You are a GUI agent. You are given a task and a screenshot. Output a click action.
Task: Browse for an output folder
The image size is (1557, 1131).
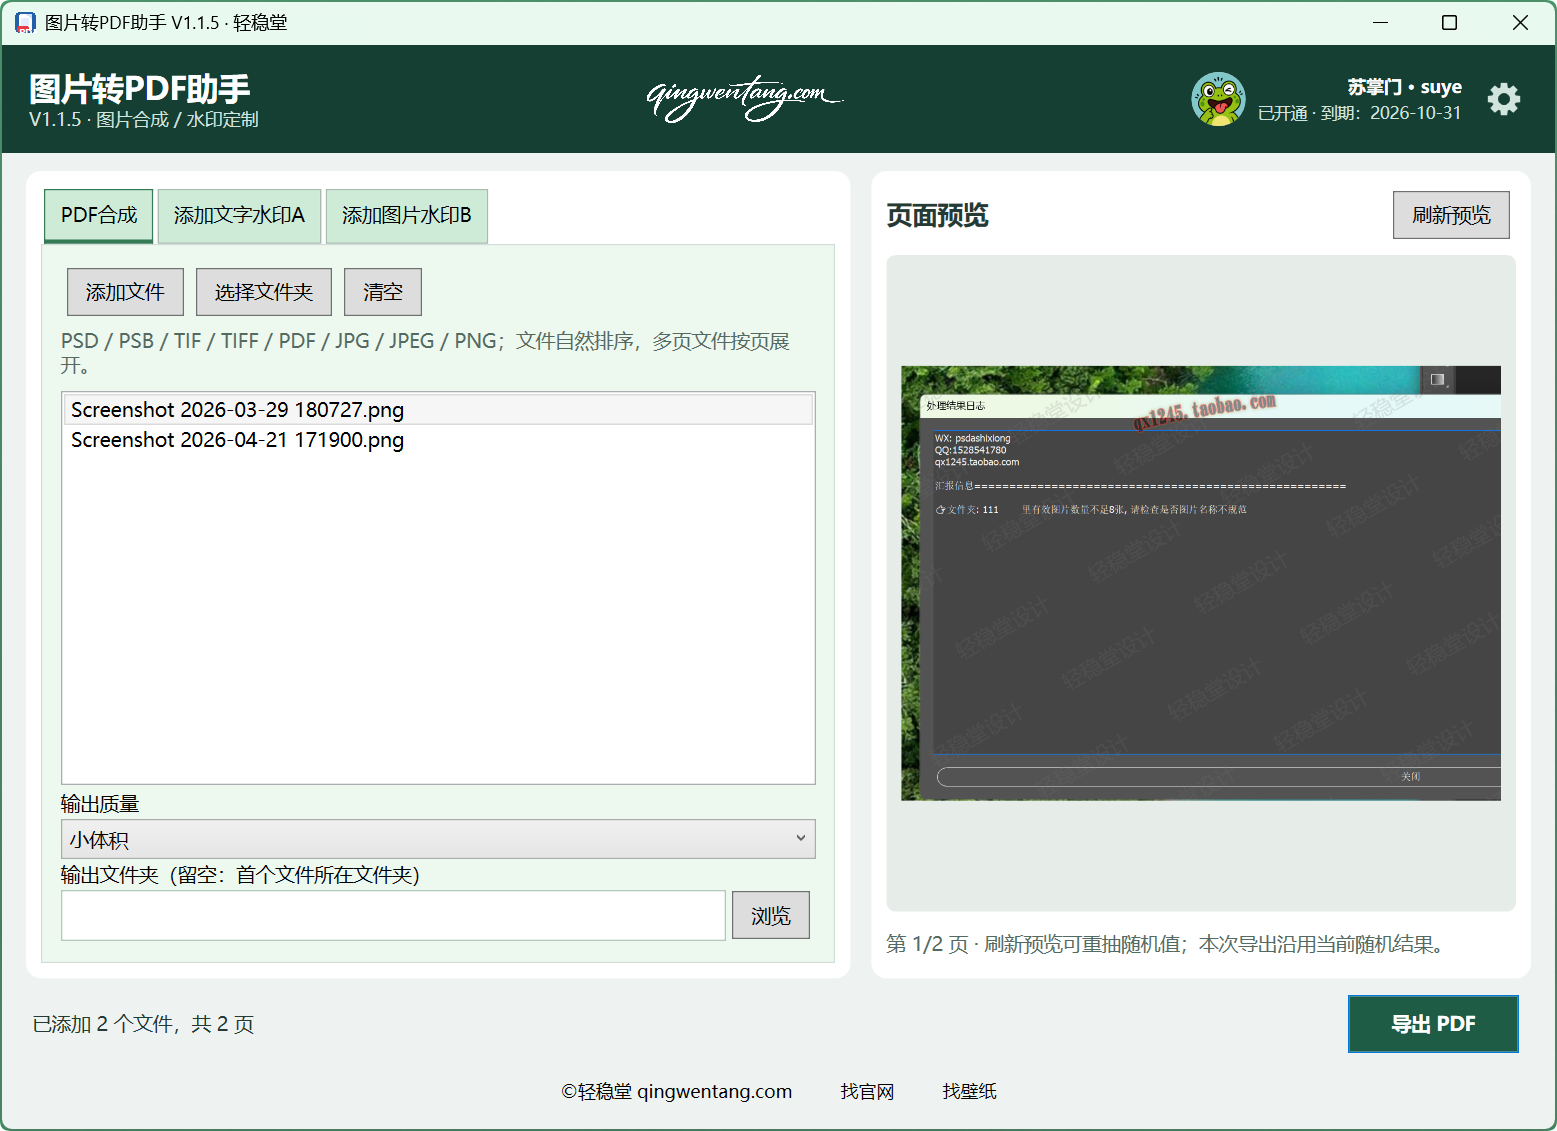pyautogui.click(x=771, y=915)
